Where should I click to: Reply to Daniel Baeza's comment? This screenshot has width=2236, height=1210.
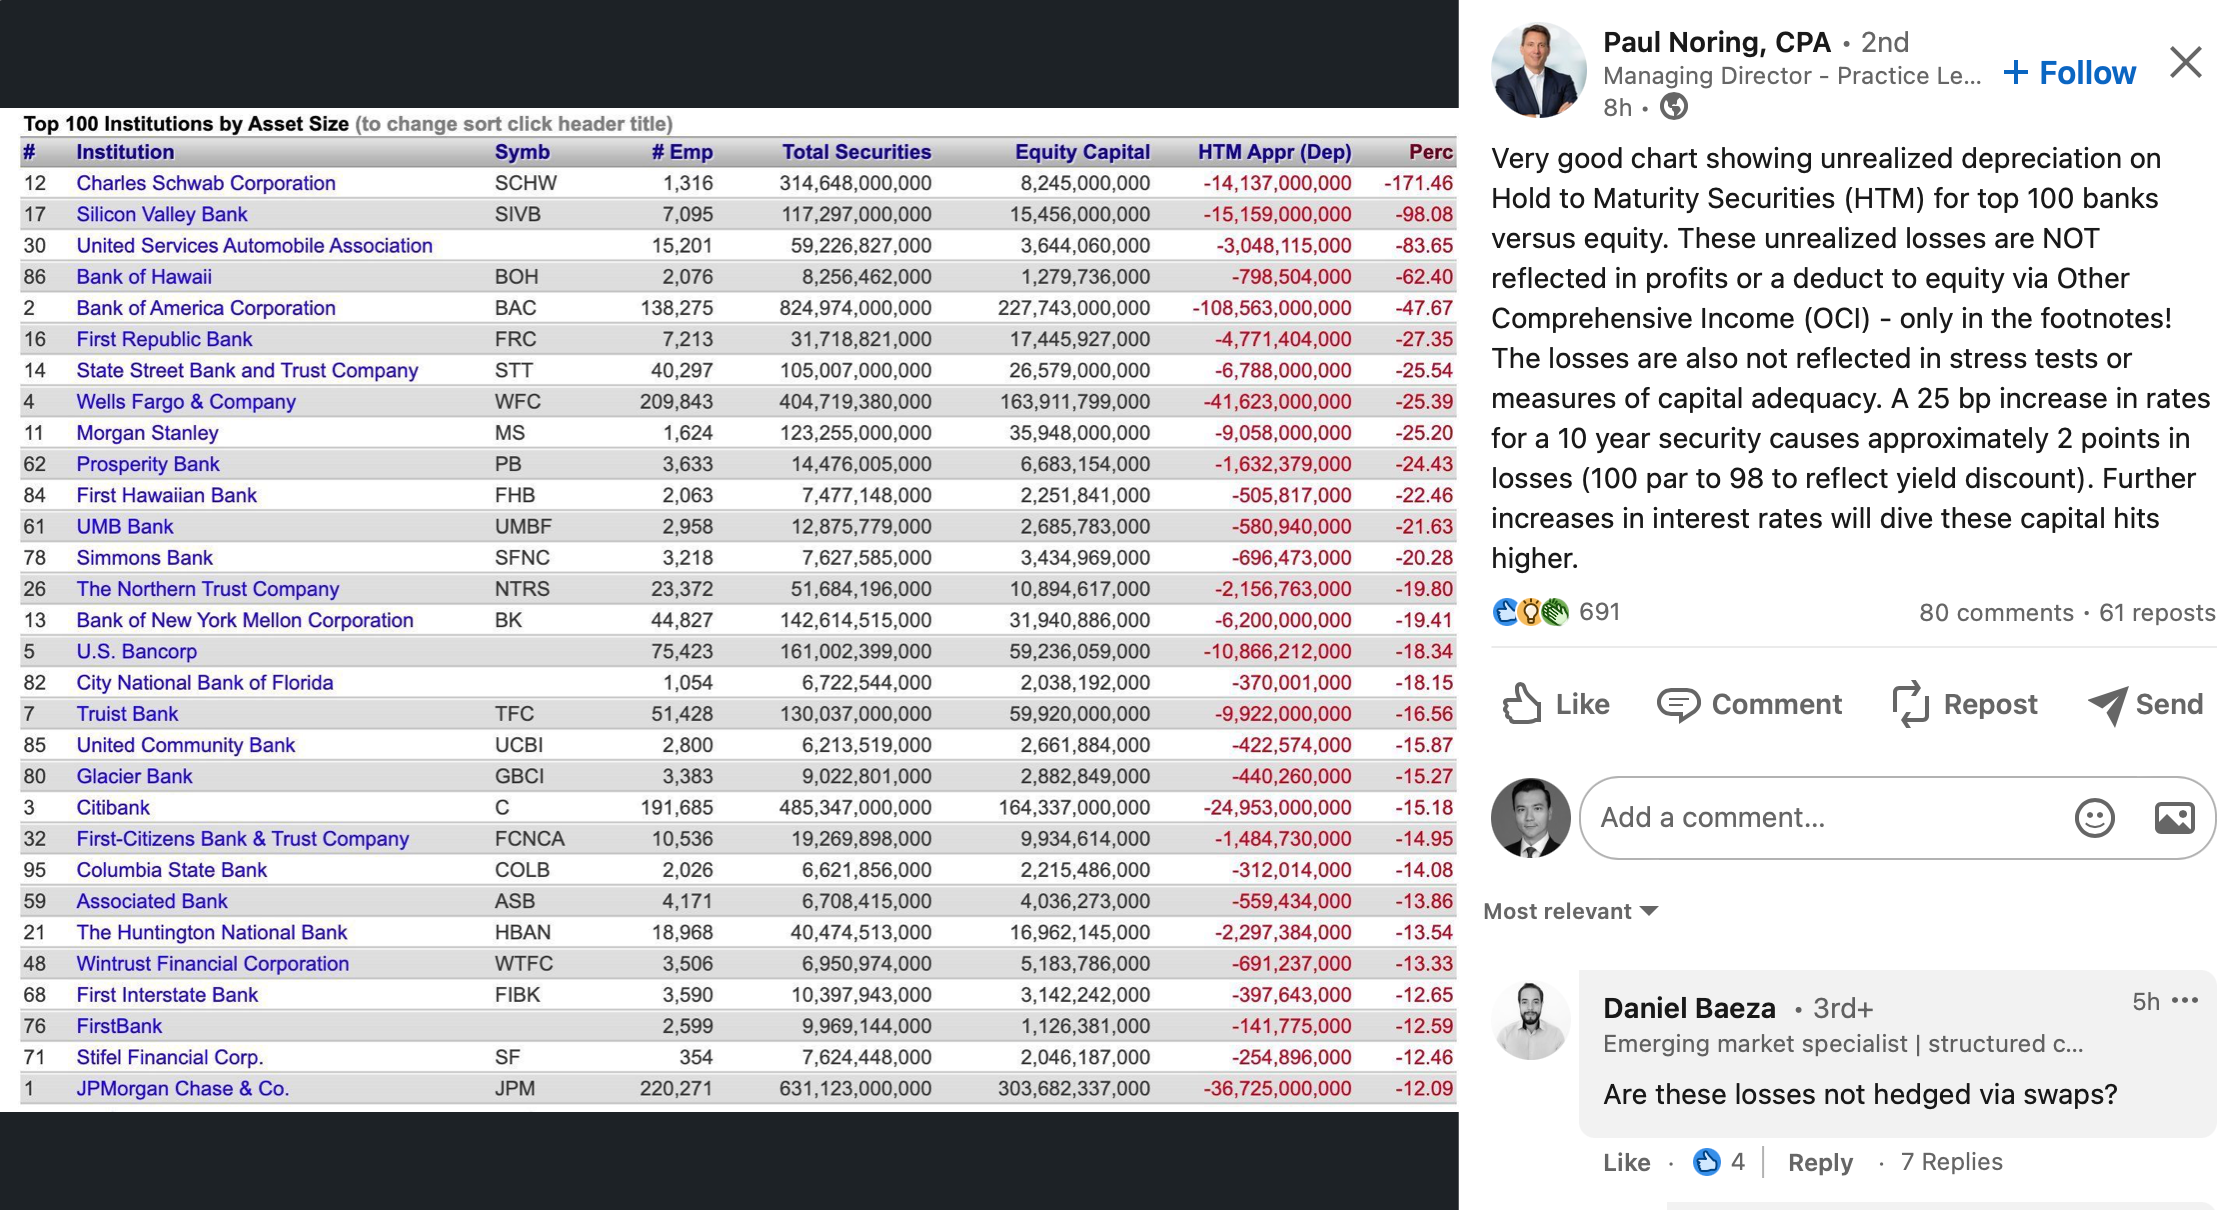click(x=1820, y=1162)
